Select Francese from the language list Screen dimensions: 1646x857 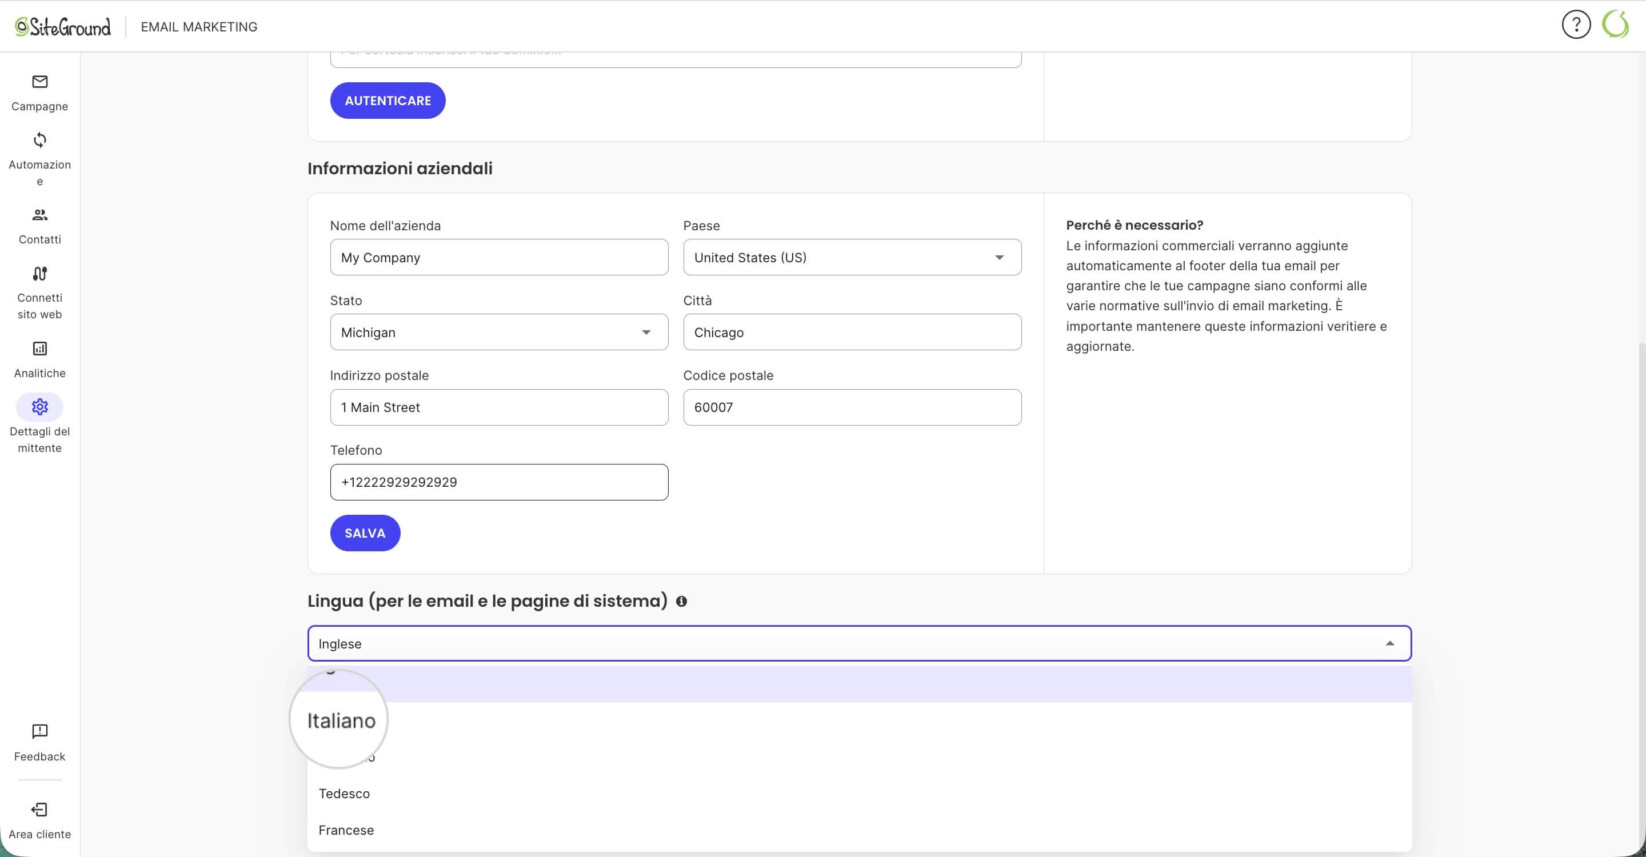[859, 831]
